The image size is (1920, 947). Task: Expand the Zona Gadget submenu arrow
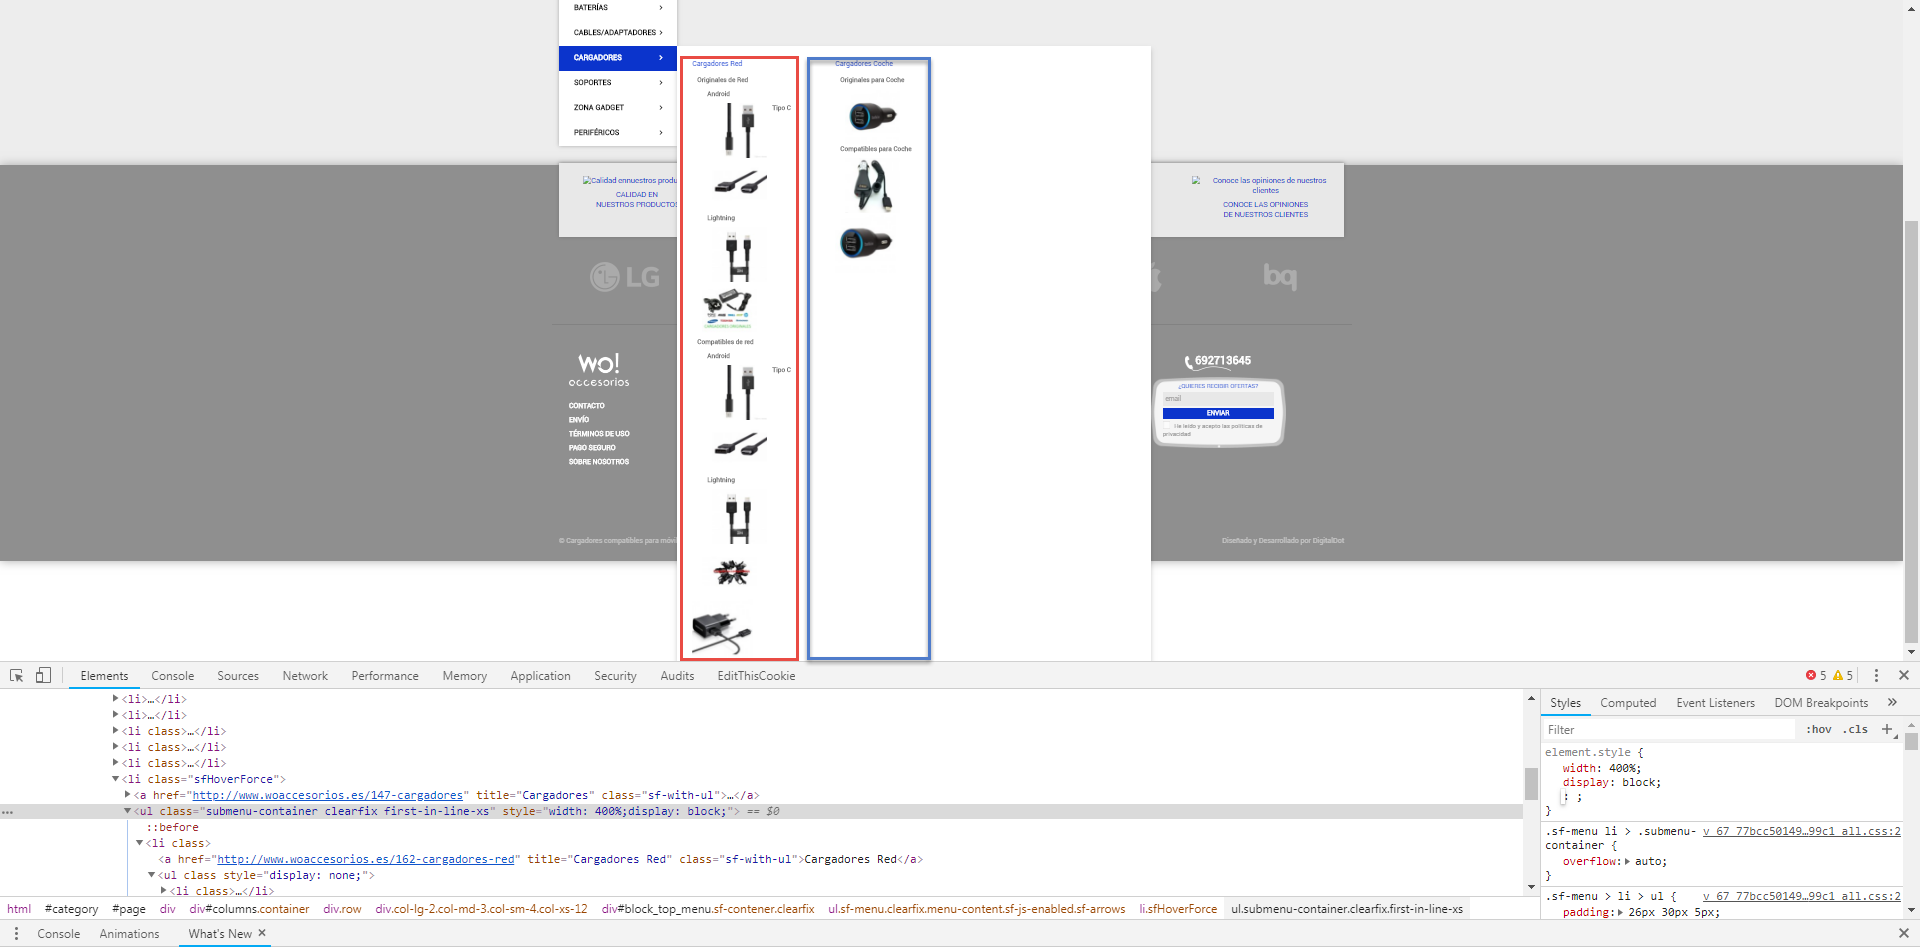pyautogui.click(x=661, y=108)
